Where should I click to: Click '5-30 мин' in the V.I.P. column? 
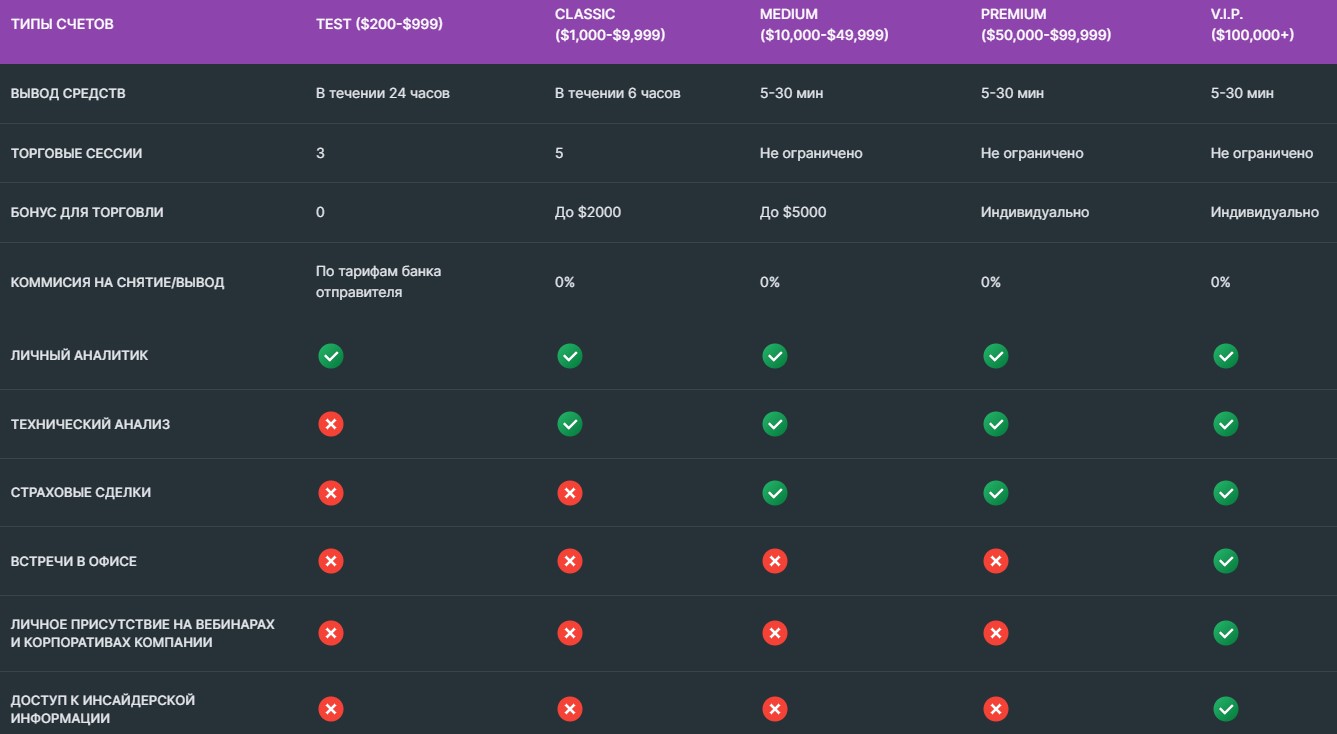tap(1242, 93)
